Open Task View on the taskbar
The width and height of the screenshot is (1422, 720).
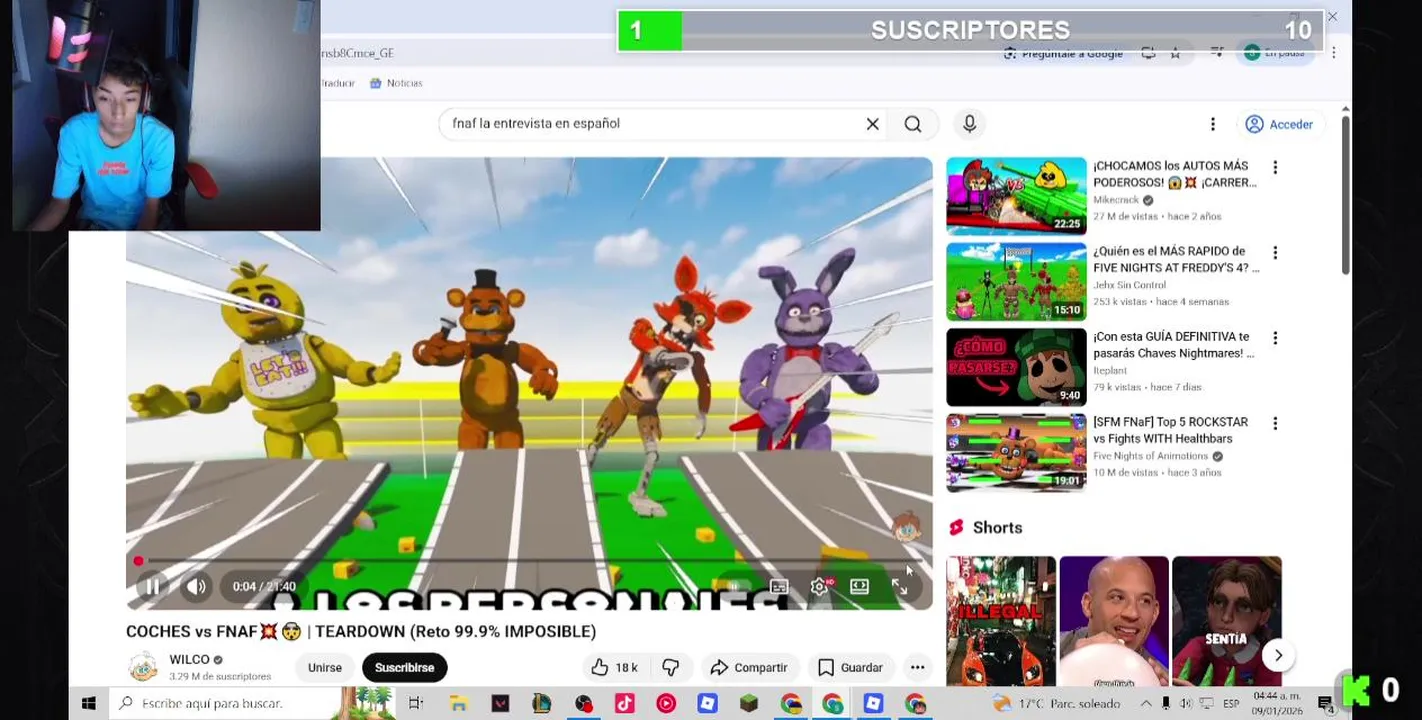pos(416,703)
